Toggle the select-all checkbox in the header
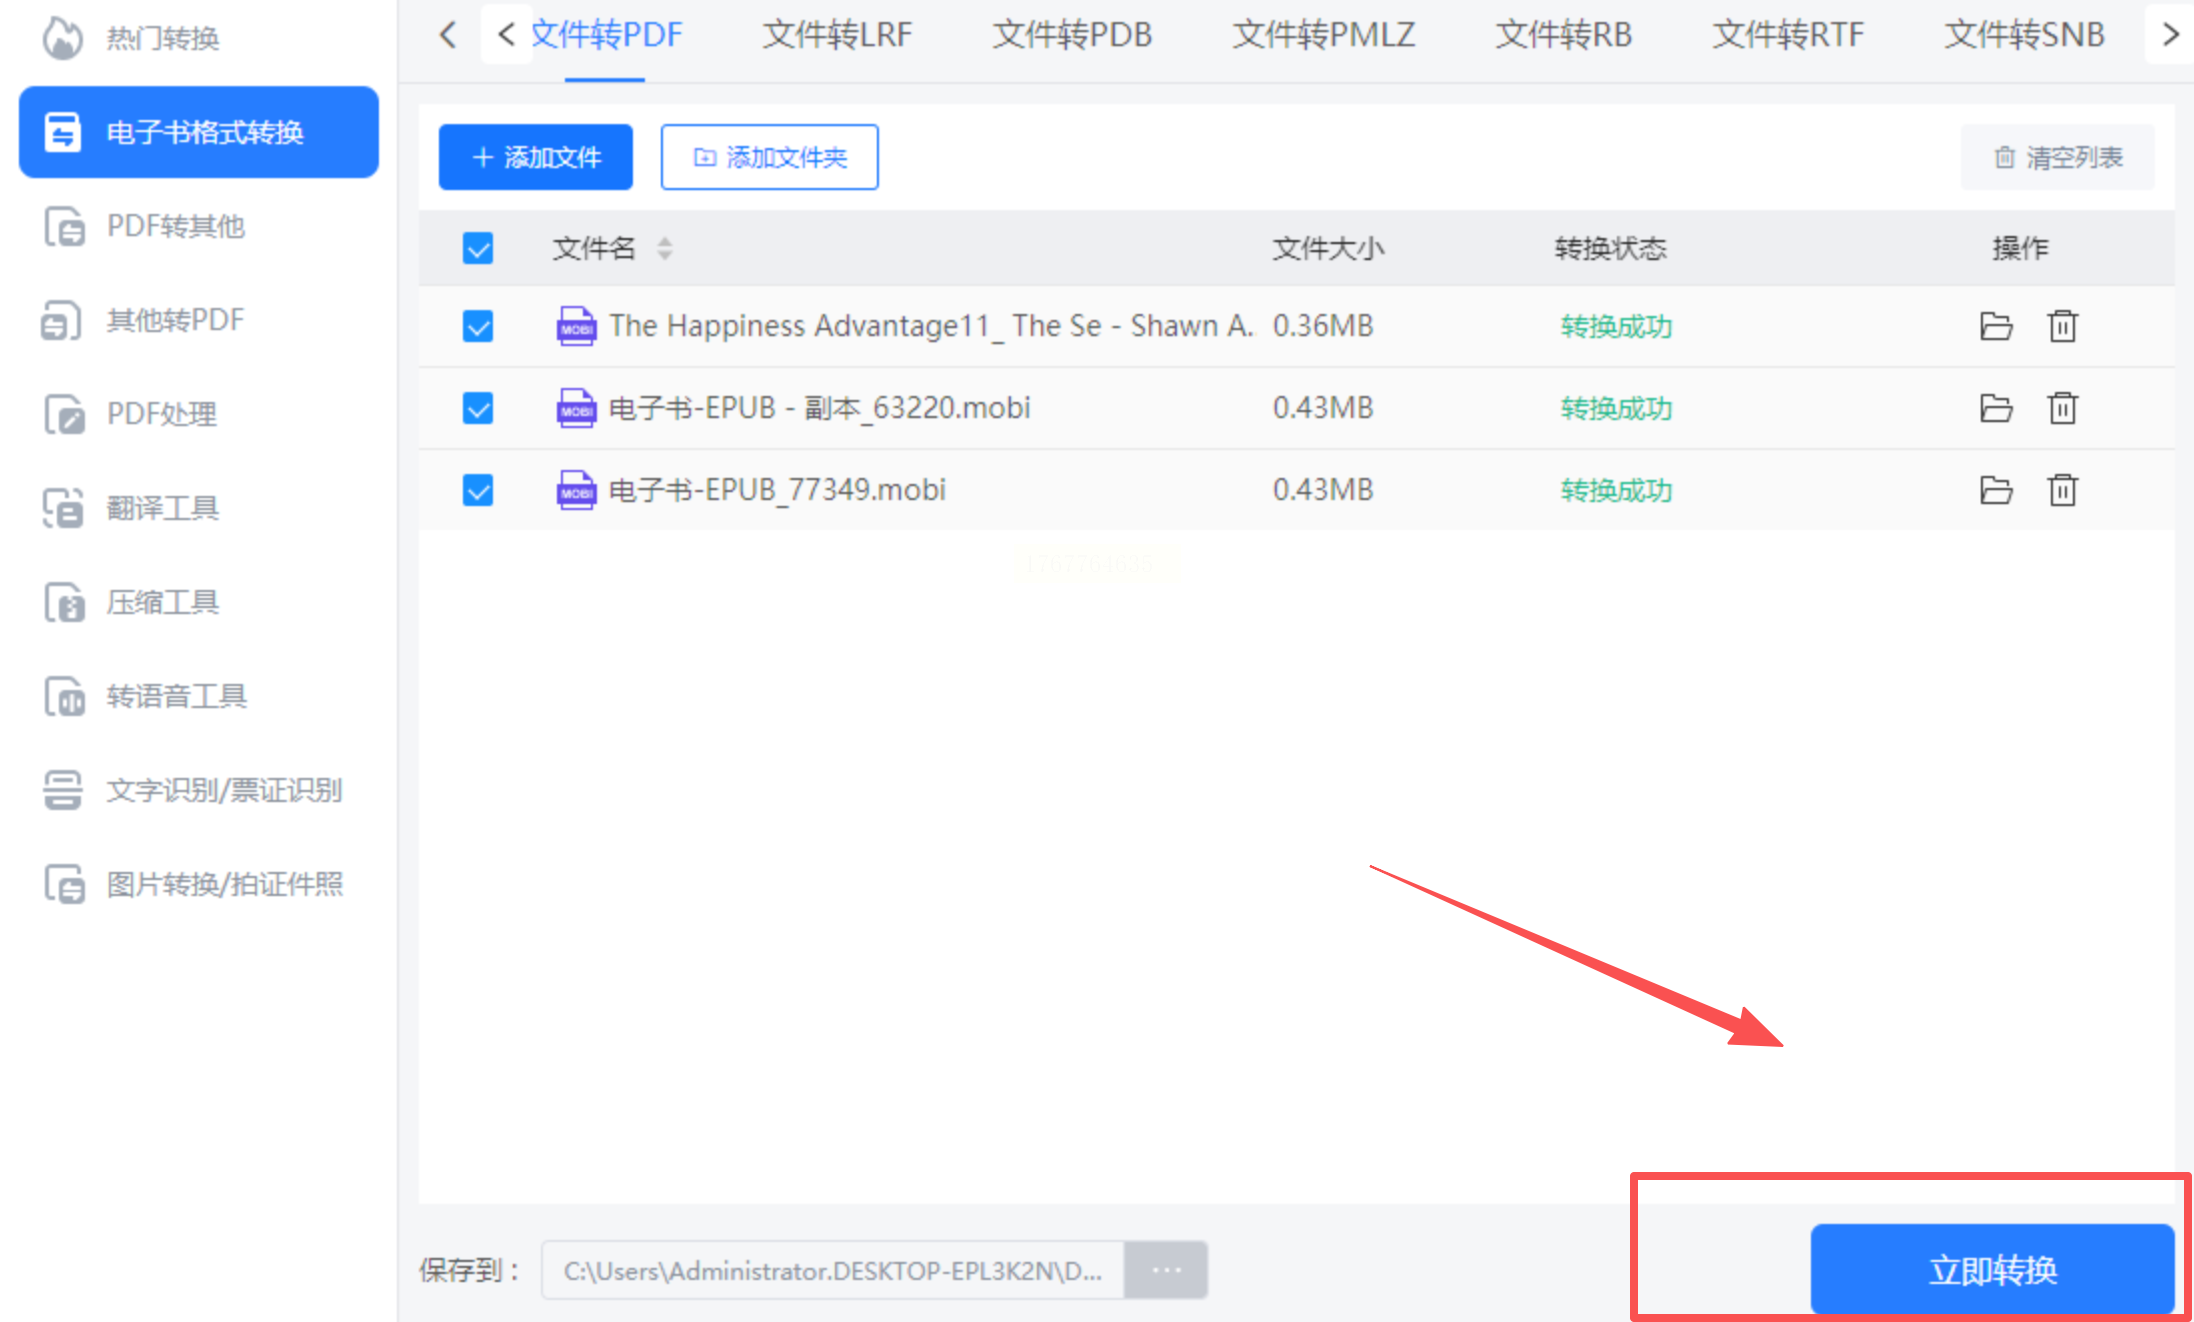 478,248
